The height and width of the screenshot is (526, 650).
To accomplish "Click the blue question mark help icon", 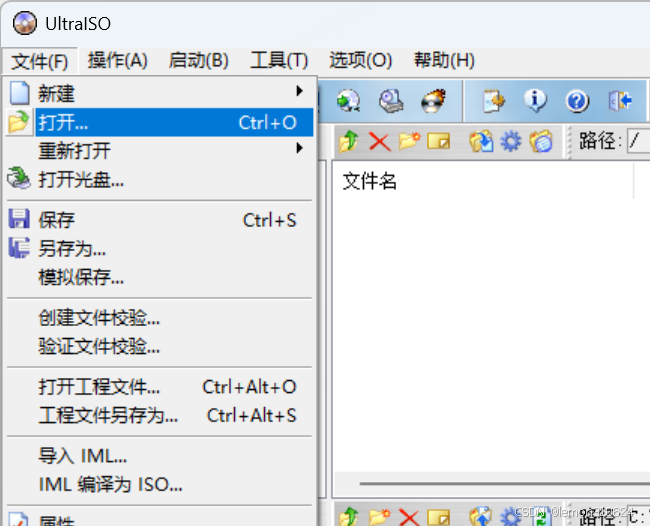I will [x=577, y=101].
